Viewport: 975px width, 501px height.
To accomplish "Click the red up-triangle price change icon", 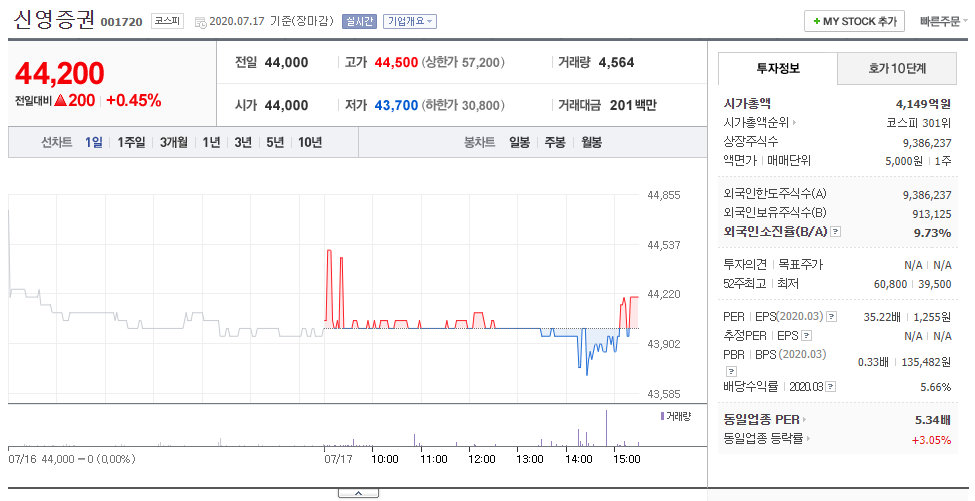I will point(60,101).
